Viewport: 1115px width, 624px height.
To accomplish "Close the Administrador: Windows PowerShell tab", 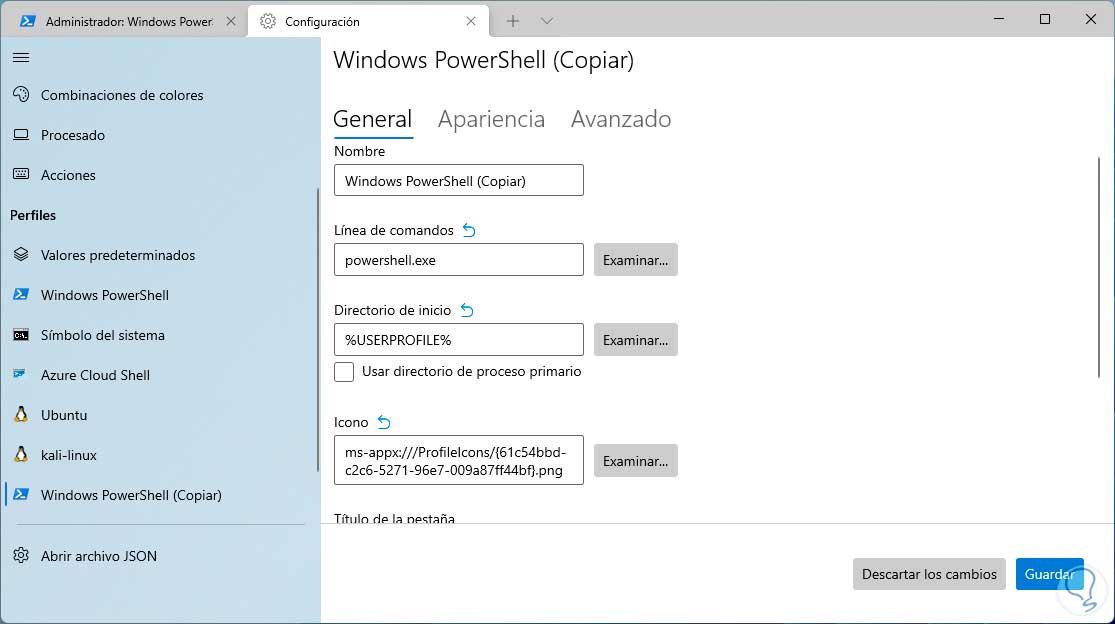I will point(231,21).
